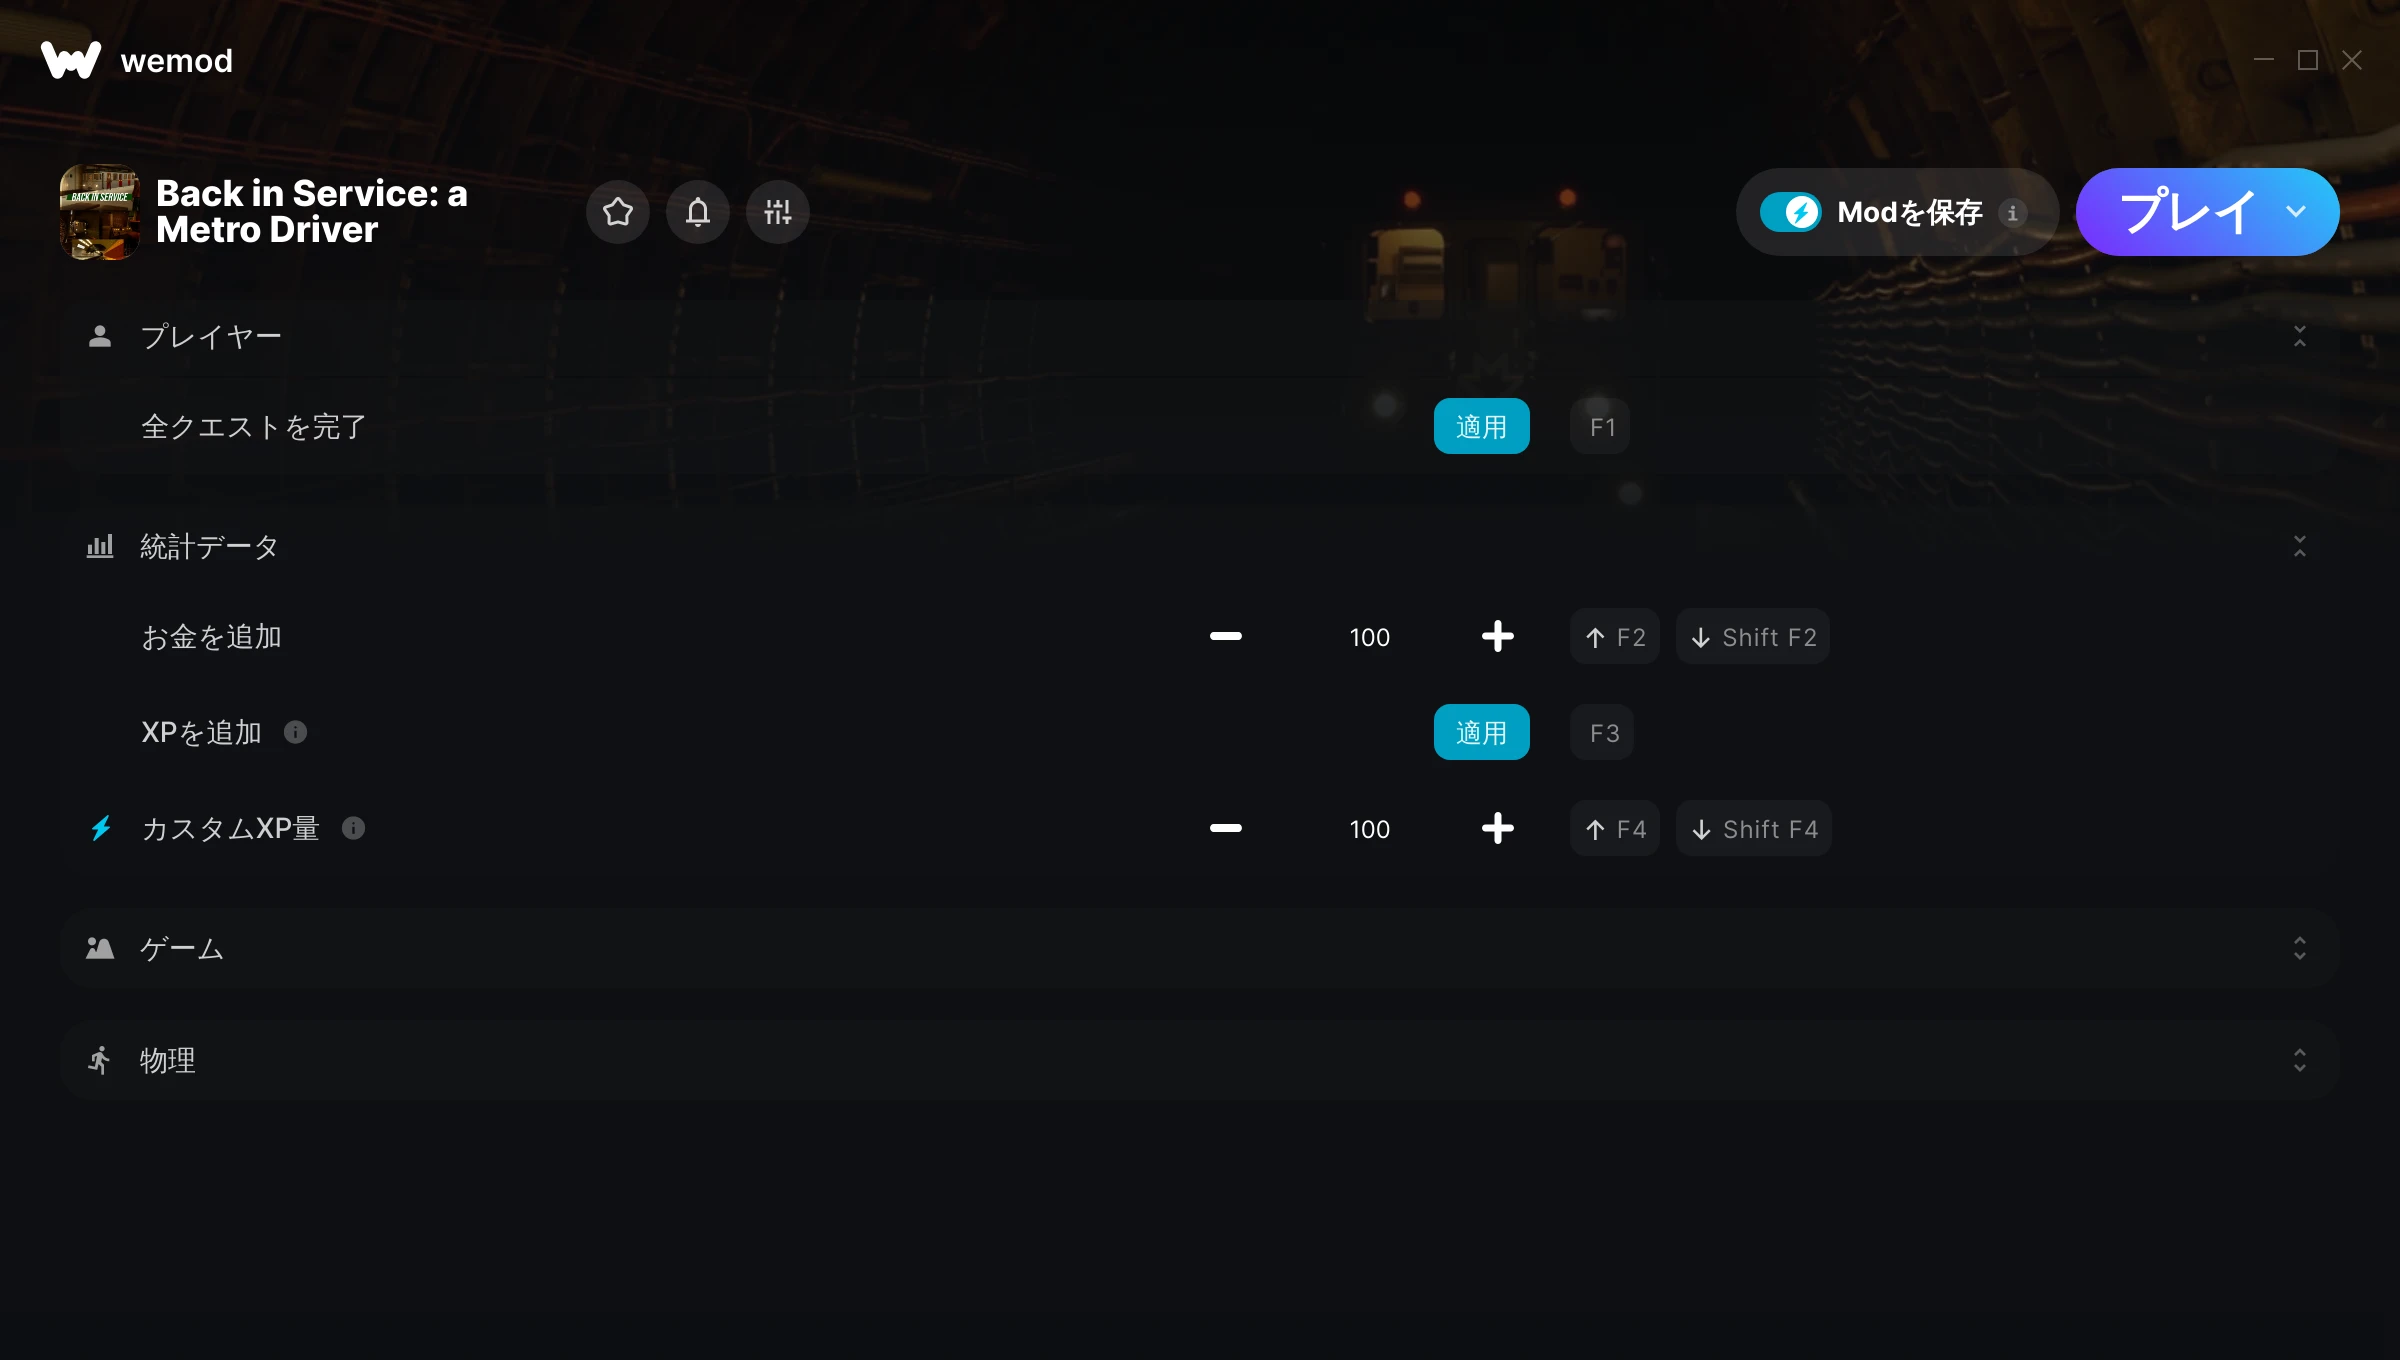Expand the ゲーム section

2300,948
